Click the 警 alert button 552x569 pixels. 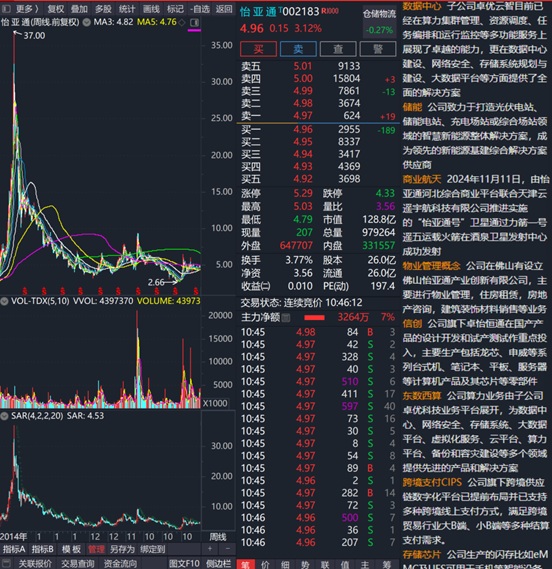[x=378, y=49]
